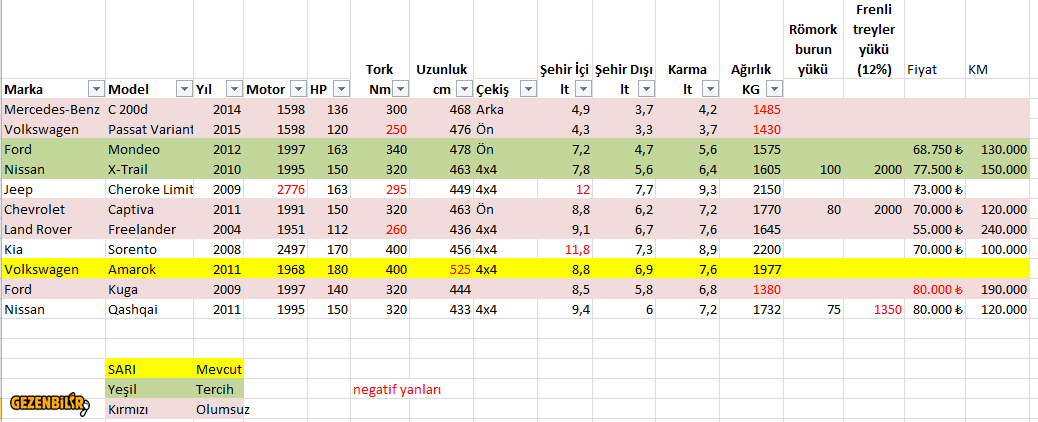Open the Uzunluk cm filter dropdown

pyautogui.click(x=463, y=89)
